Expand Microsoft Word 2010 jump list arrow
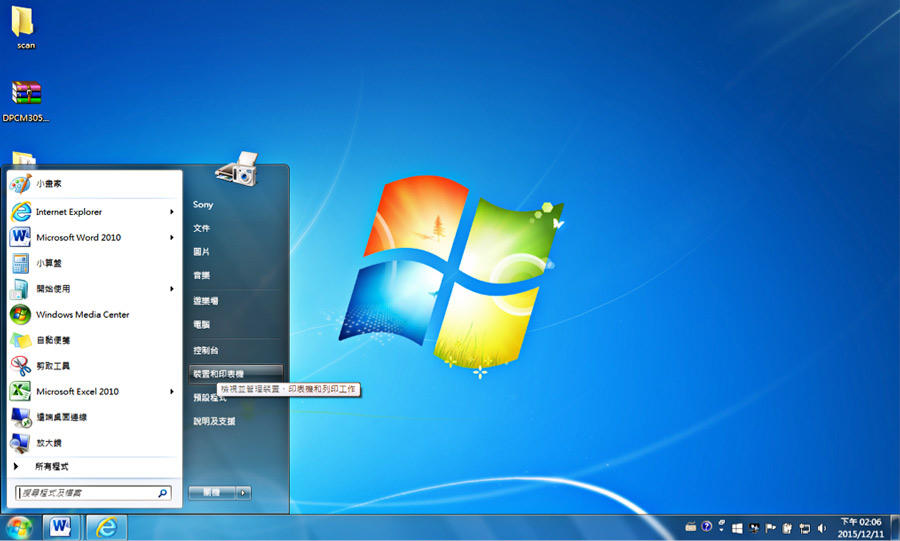This screenshot has width=900, height=541. (x=172, y=238)
